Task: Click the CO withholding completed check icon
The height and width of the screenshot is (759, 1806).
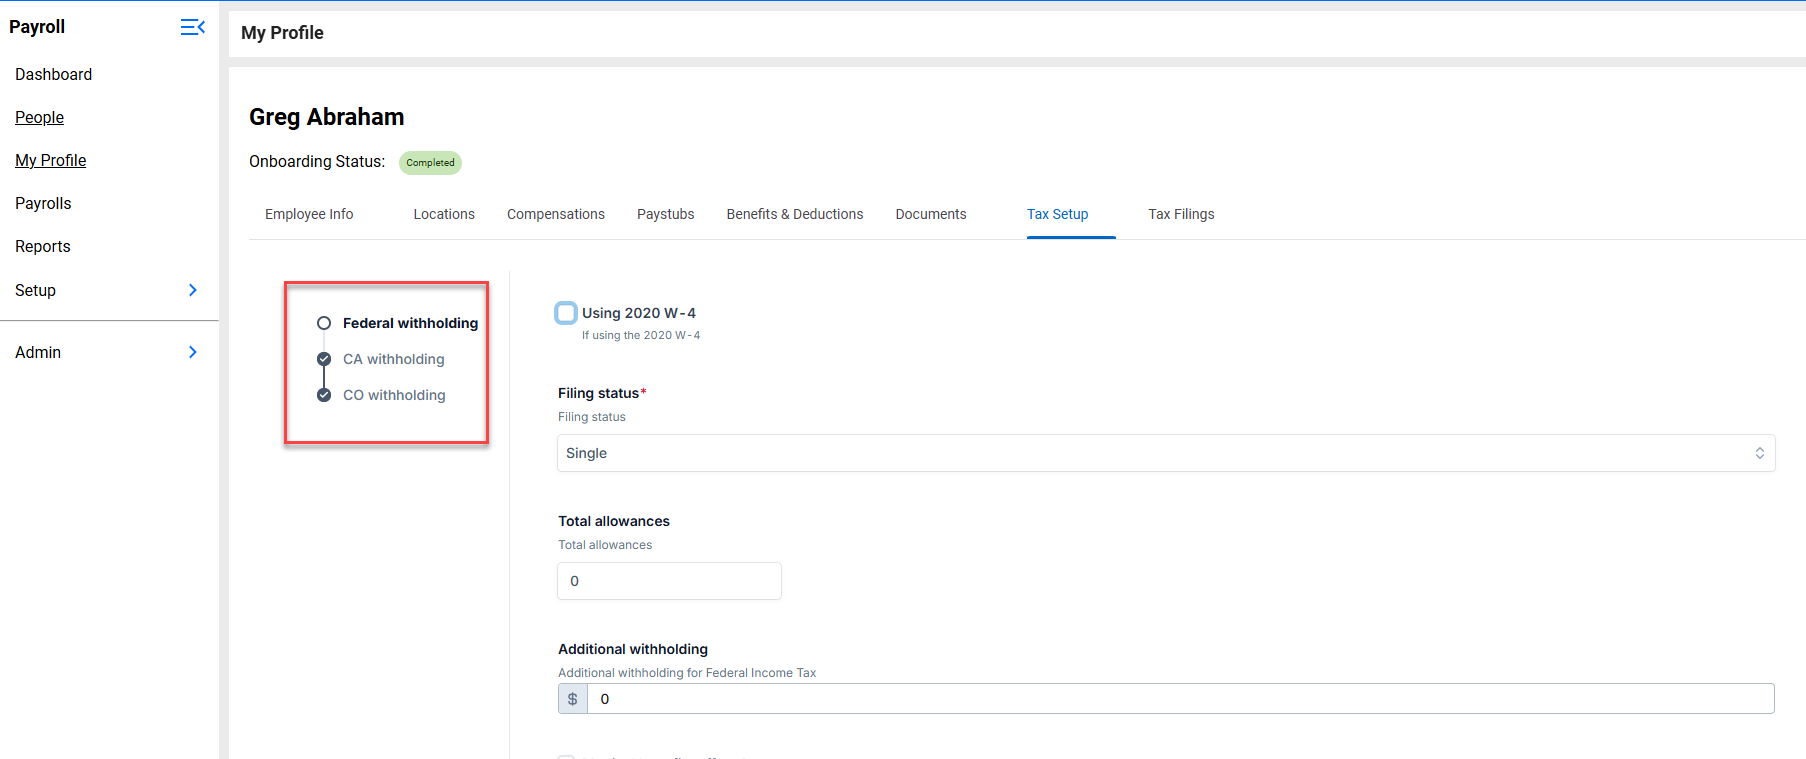Action: point(324,395)
